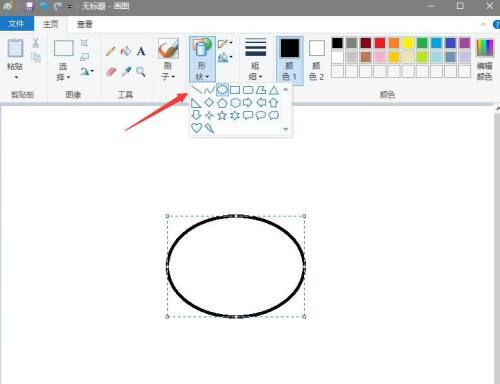Pick the Right triangle shape
Viewport: 500px width, 384px height.
click(196, 103)
